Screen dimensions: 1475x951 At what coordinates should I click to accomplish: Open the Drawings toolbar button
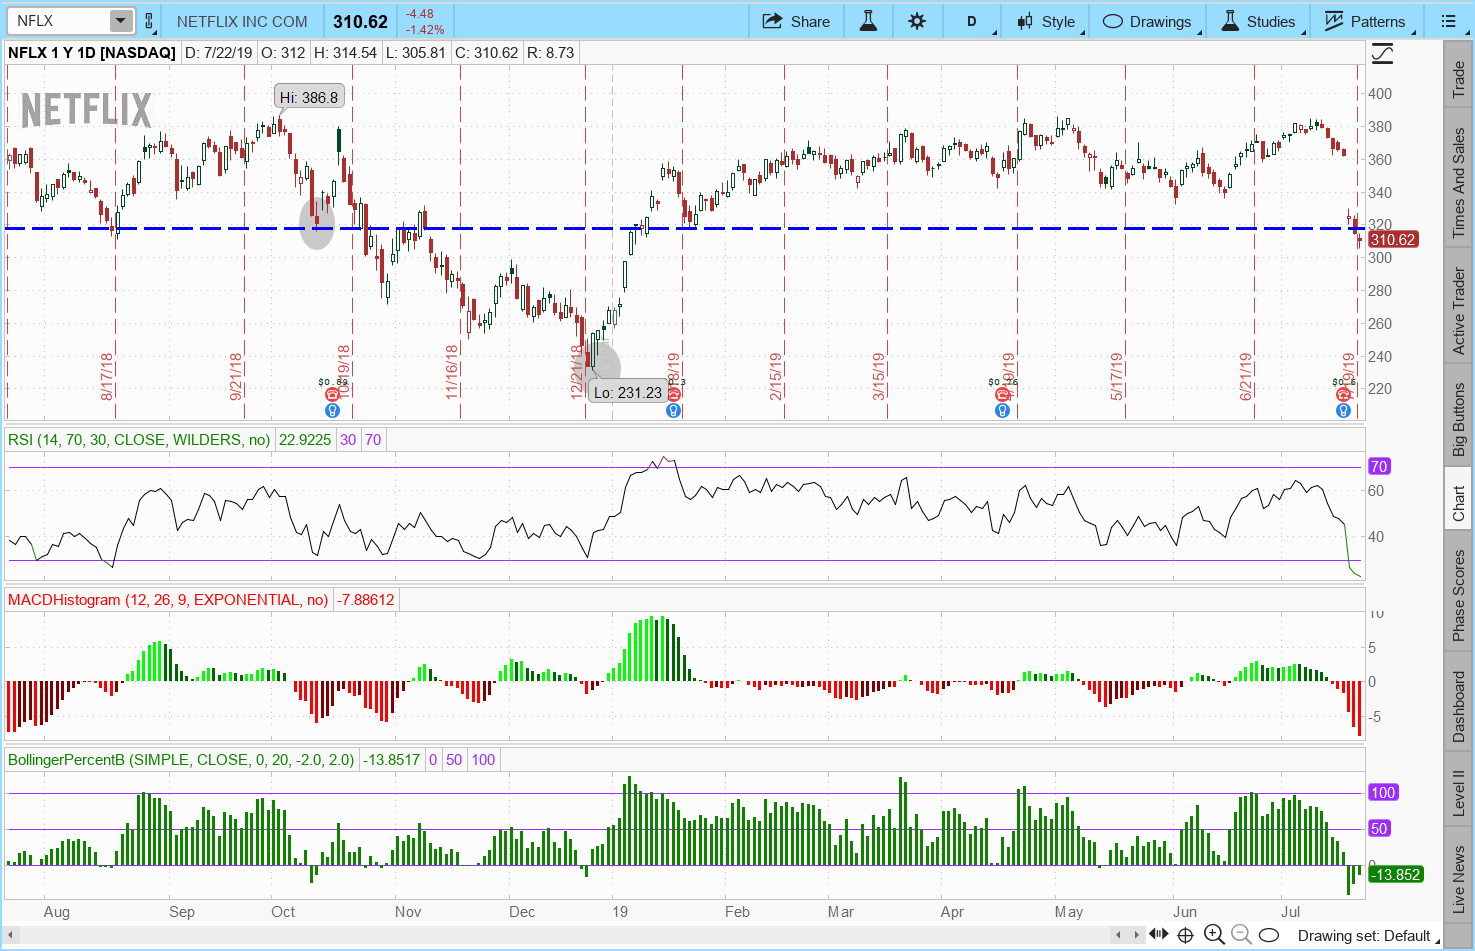tap(1147, 21)
